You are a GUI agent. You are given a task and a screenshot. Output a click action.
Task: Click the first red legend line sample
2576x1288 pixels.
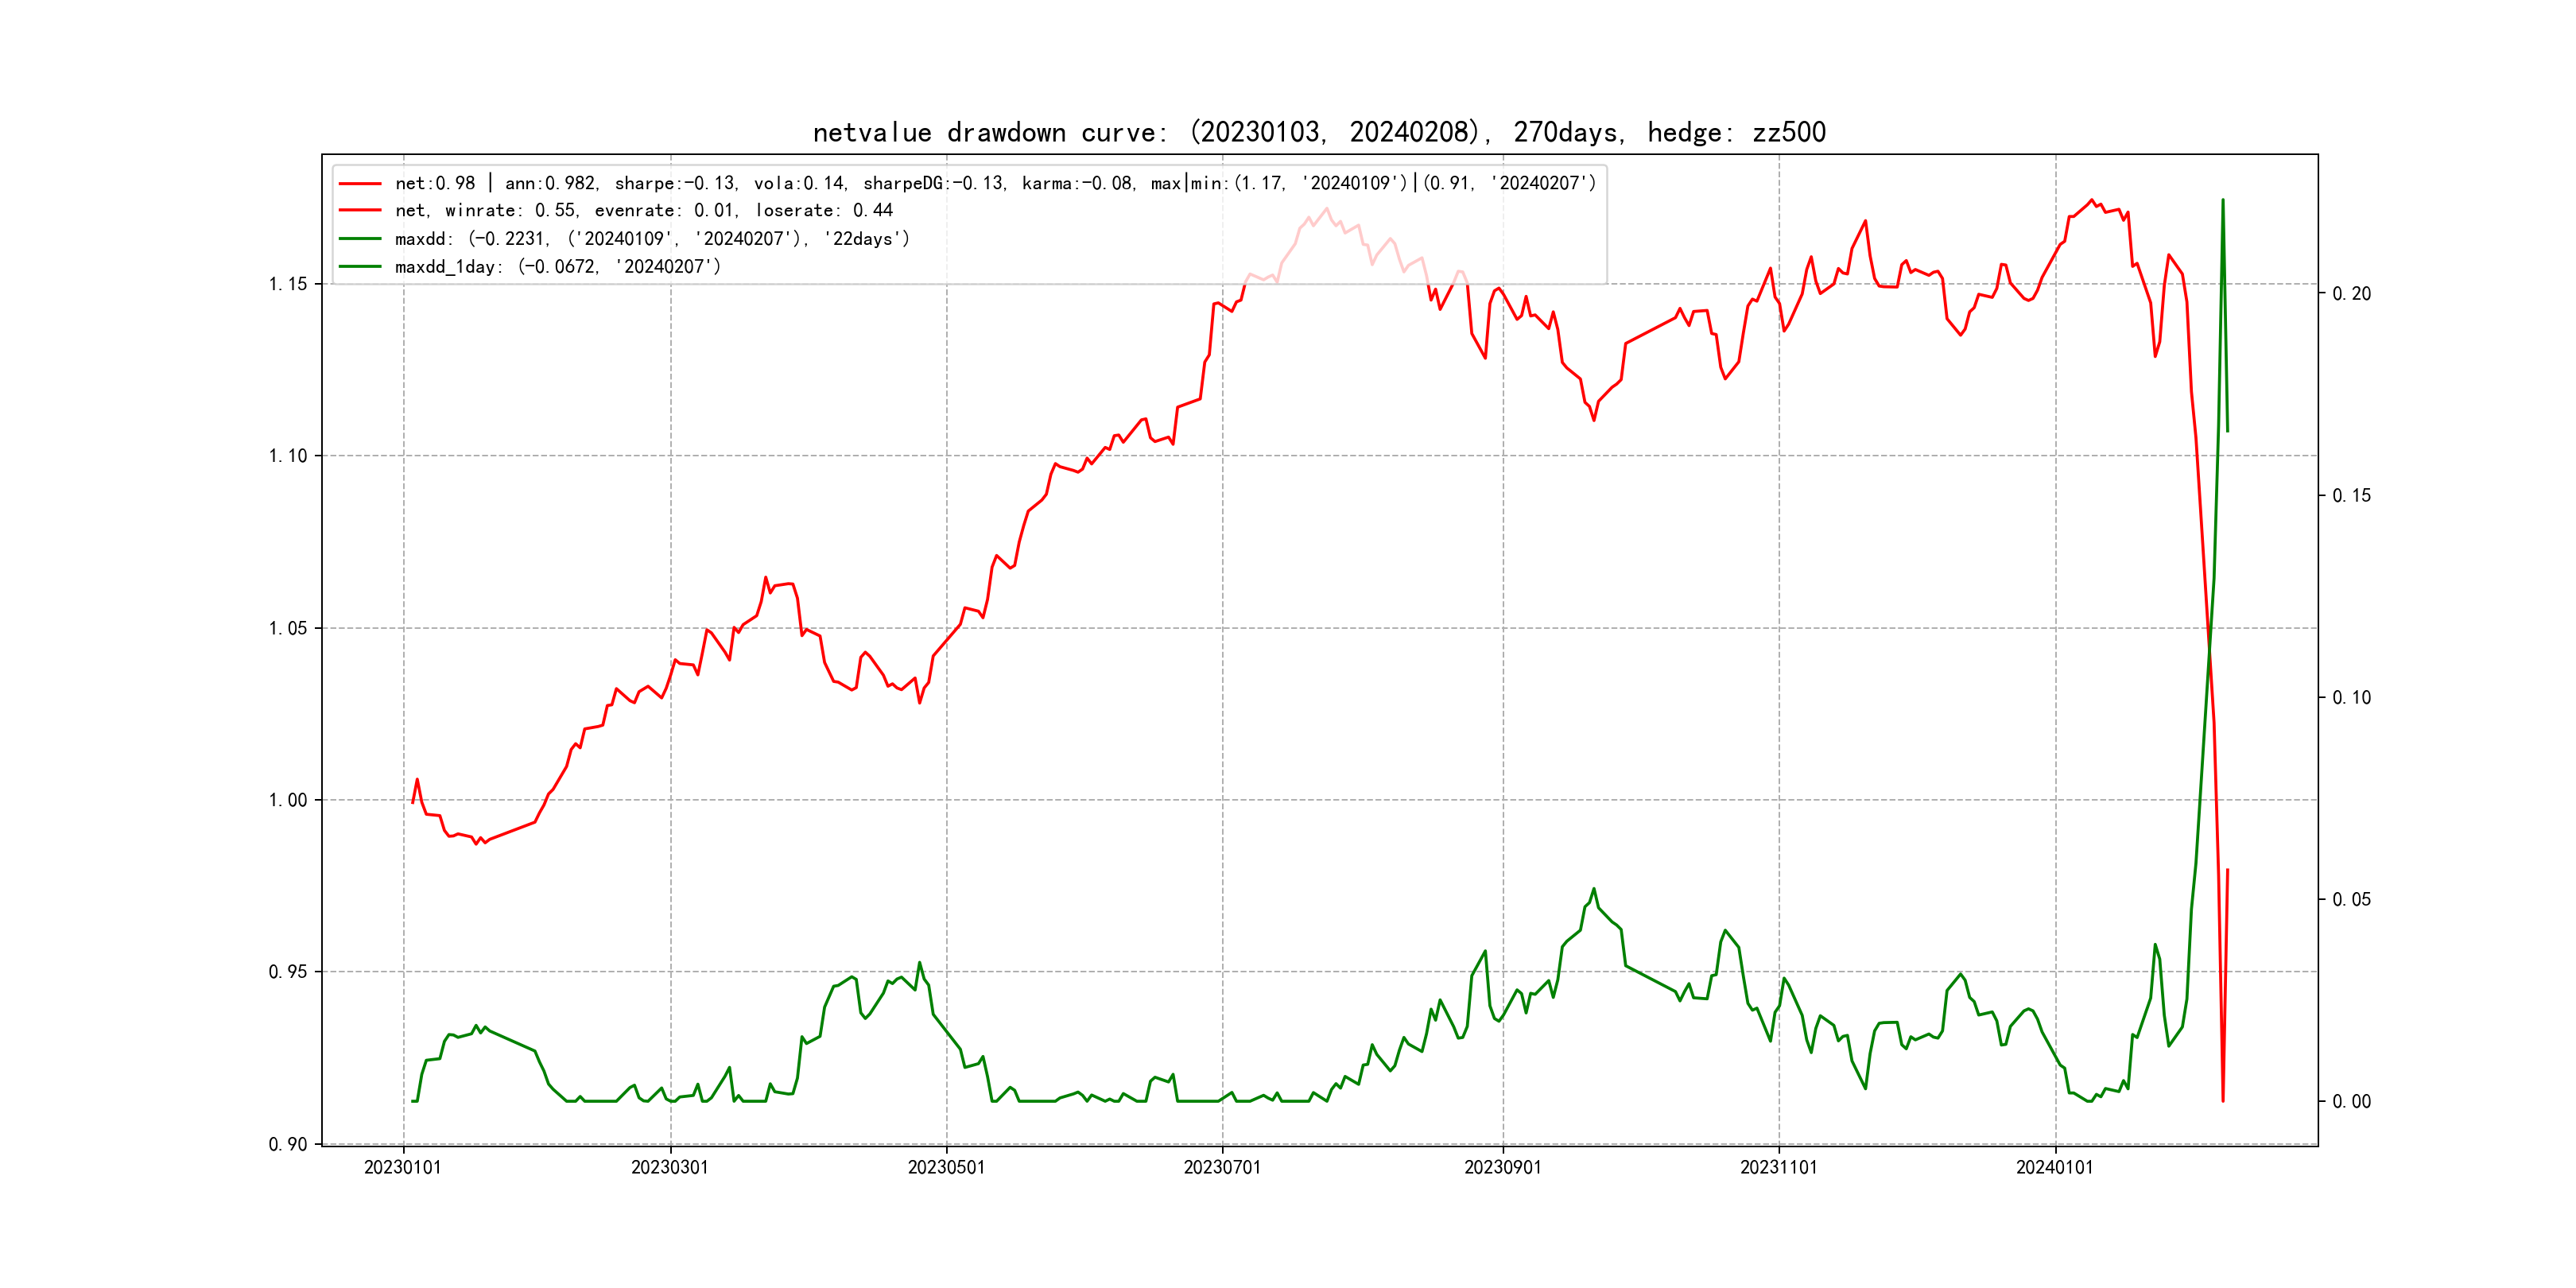pos(360,184)
